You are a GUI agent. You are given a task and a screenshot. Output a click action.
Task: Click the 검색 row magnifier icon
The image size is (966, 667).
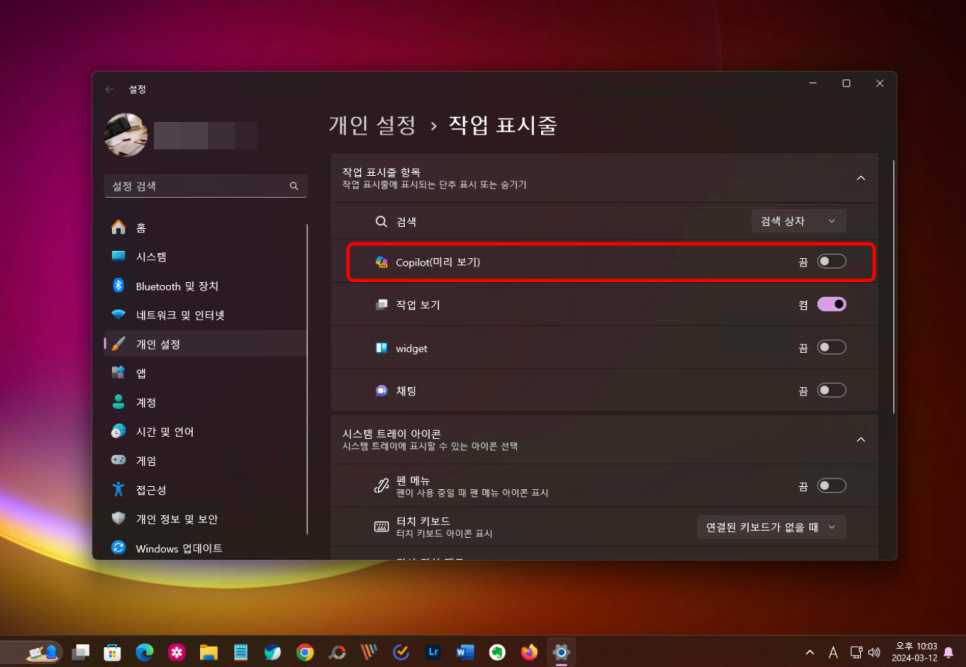[x=381, y=222]
